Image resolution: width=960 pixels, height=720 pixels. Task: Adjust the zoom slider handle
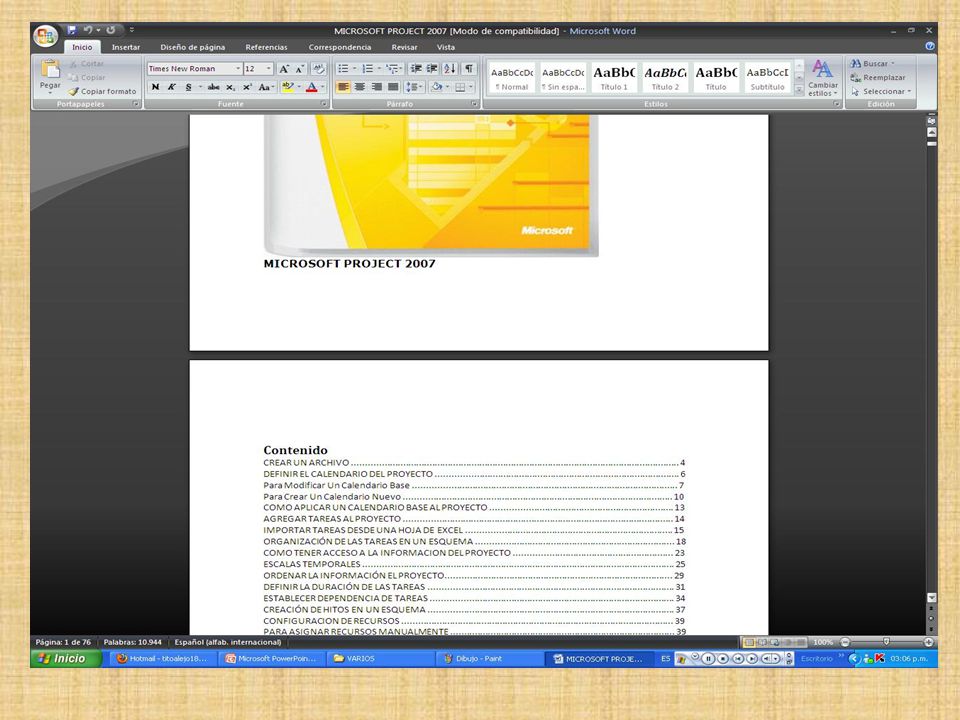click(886, 642)
